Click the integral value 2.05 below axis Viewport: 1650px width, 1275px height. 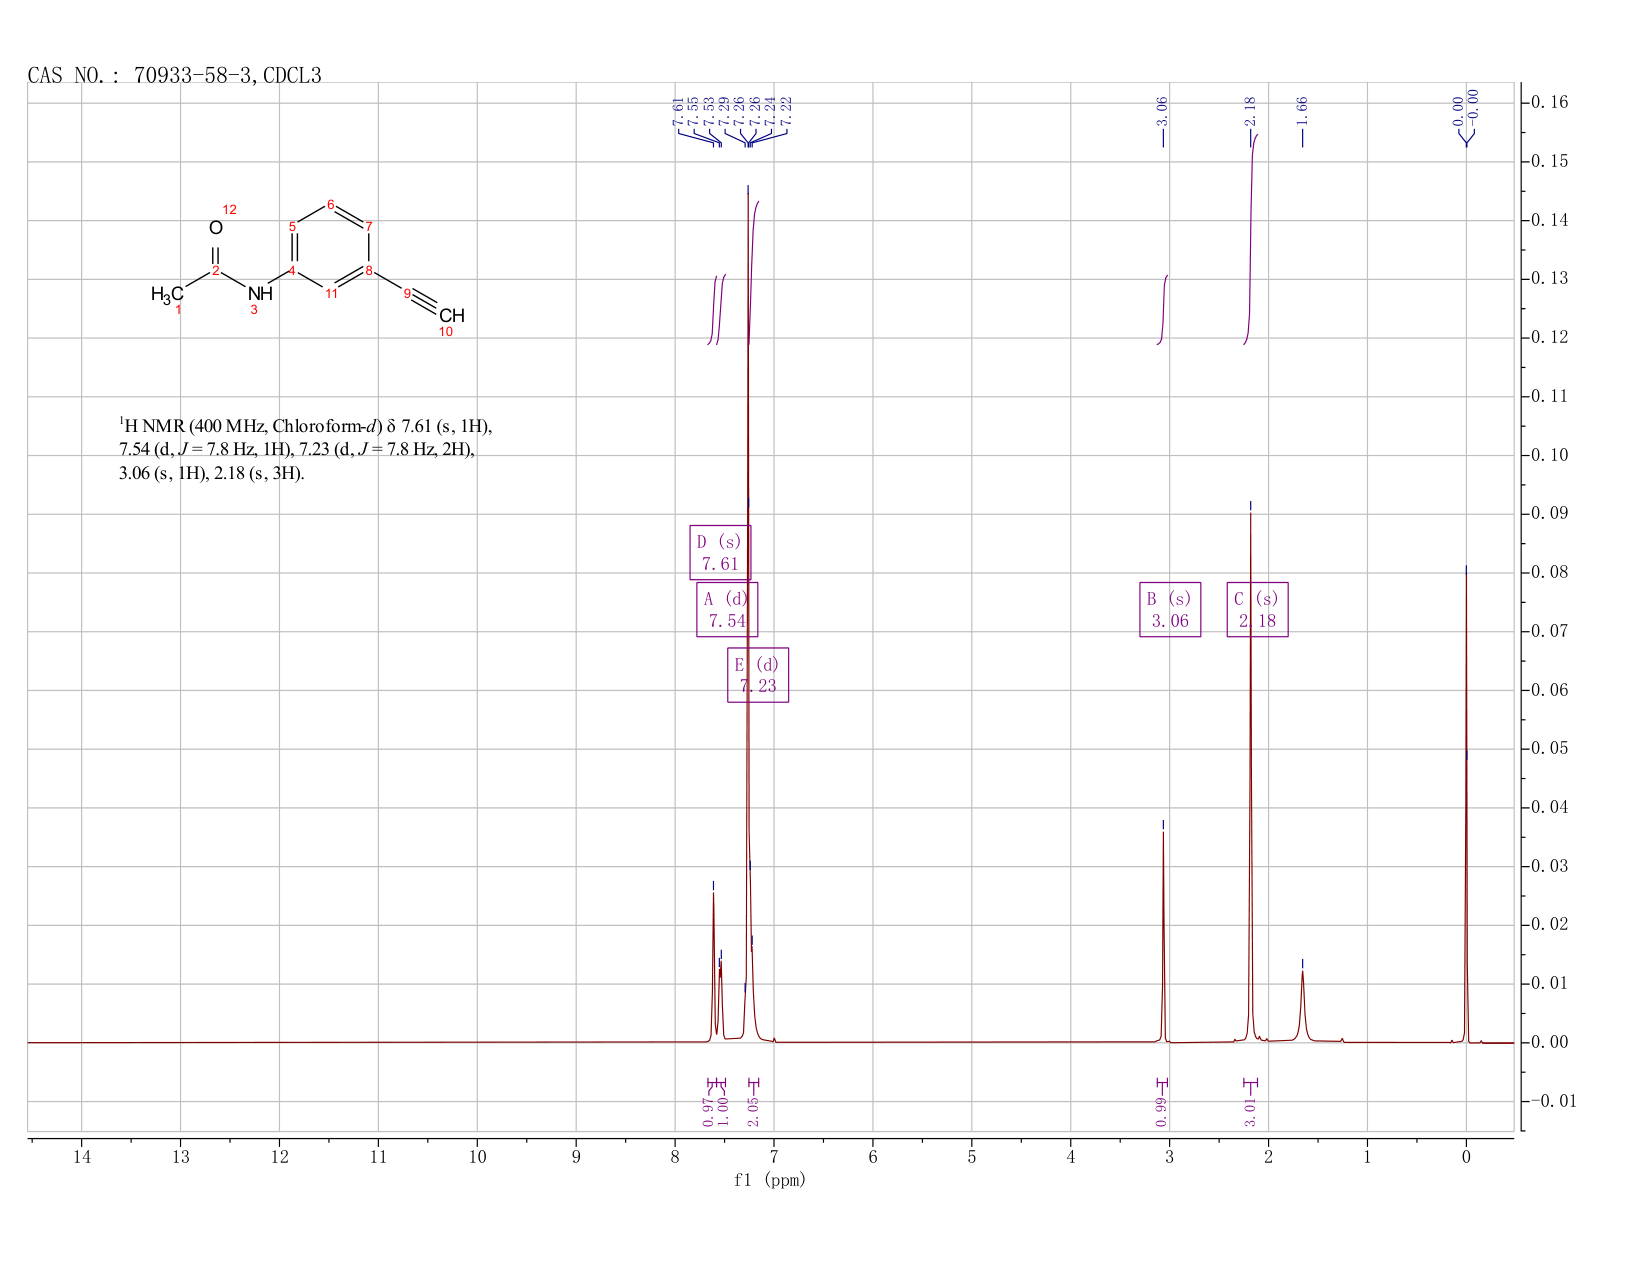754,1111
